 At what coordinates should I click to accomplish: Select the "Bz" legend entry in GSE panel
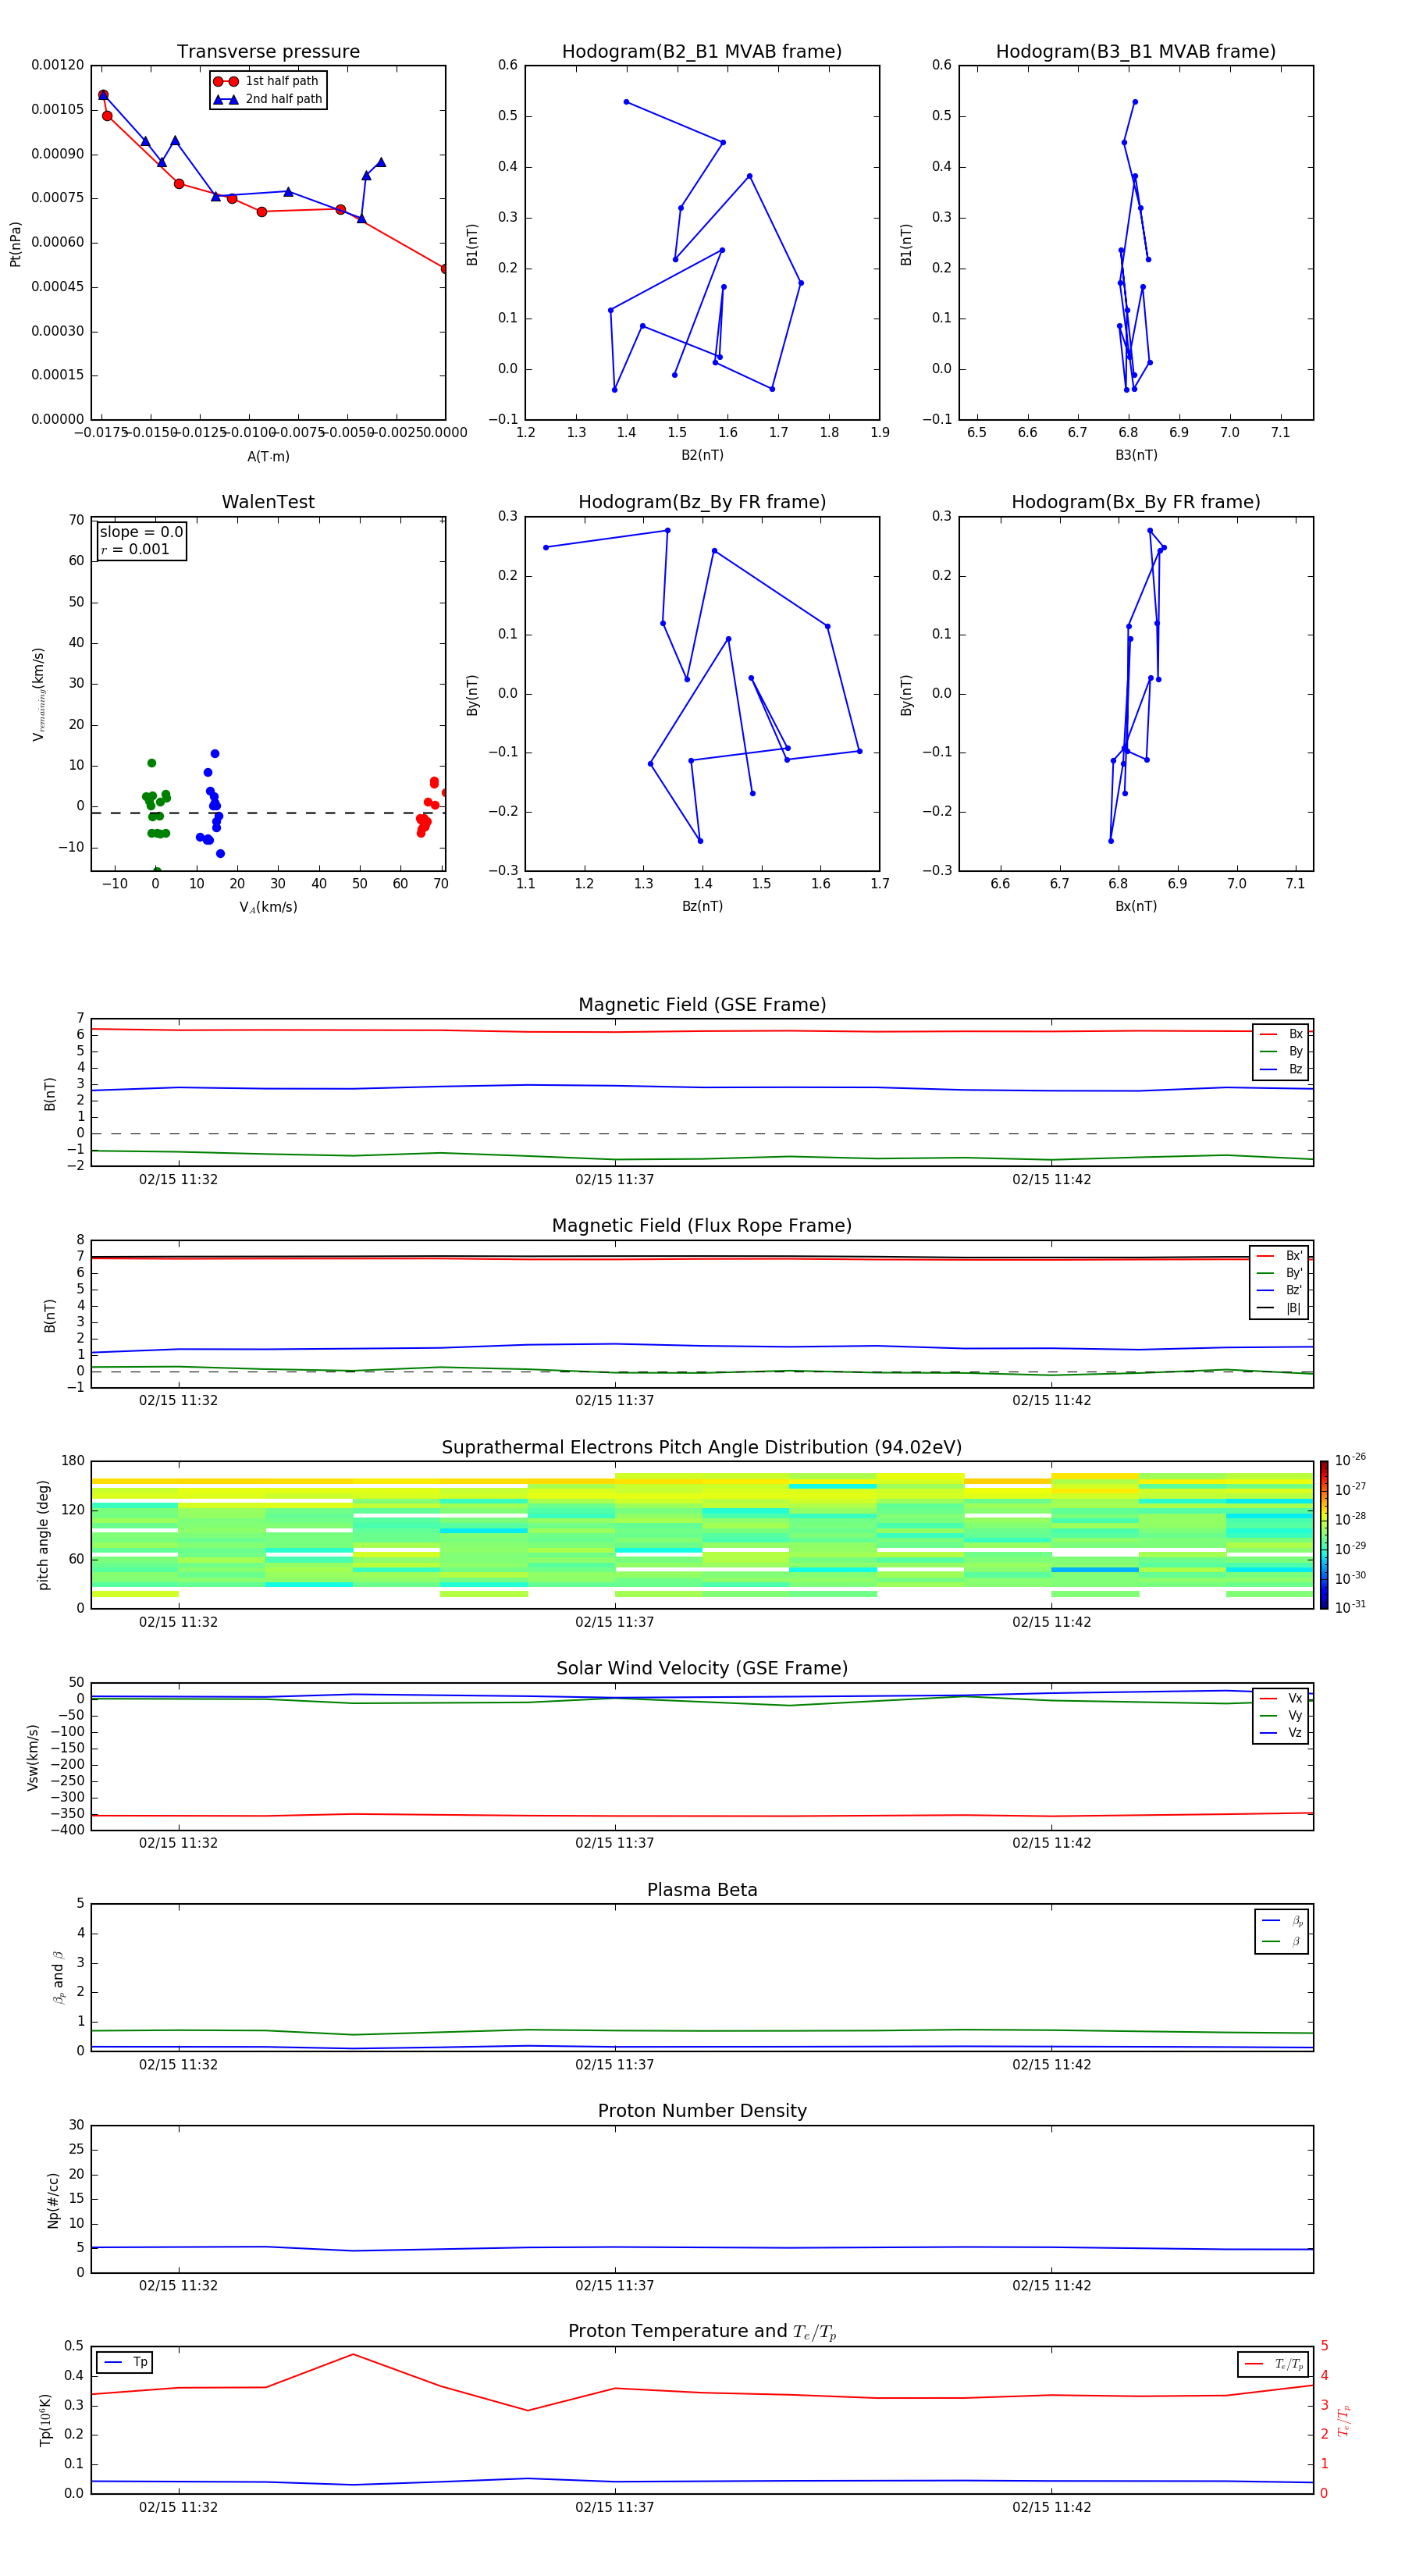pos(1281,1070)
